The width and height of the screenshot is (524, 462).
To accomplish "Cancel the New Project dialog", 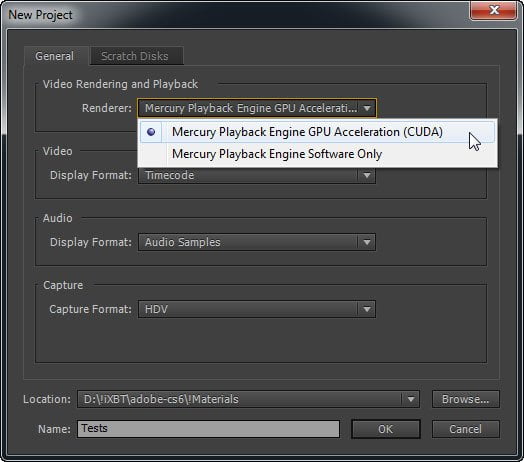I will click(x=466, y=429).
